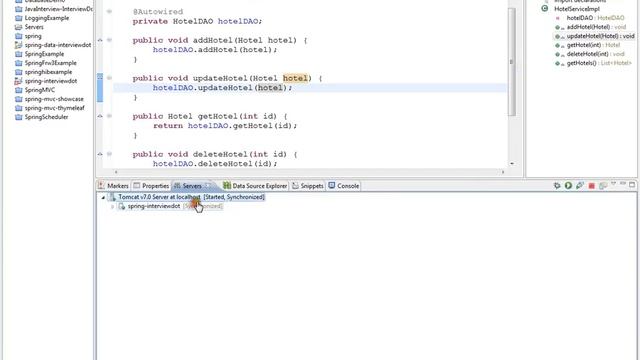Image resolution: width=640 pixels, height=360 pixels.
Task: Expand the spring-interviewdot server module
Action: [x=112, y=207]
